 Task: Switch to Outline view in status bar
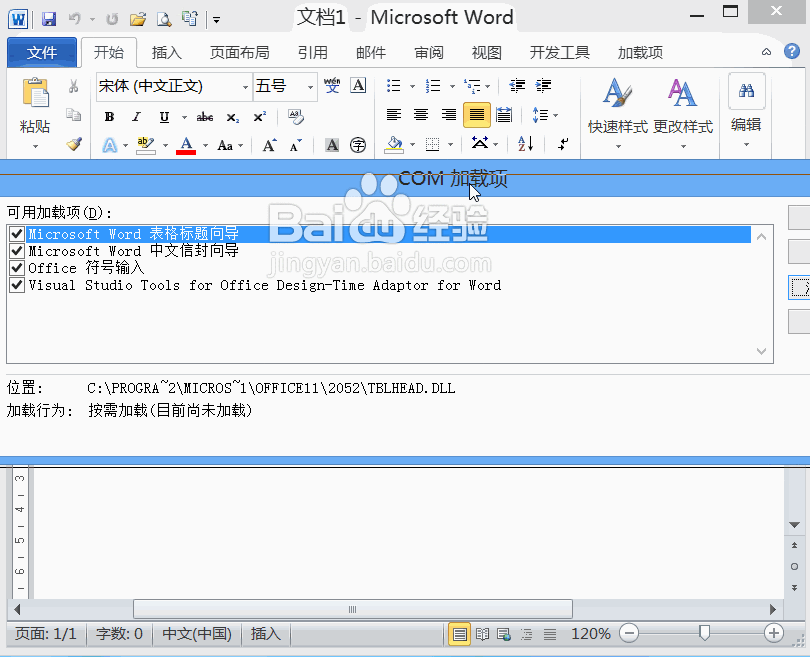point(527,634)
